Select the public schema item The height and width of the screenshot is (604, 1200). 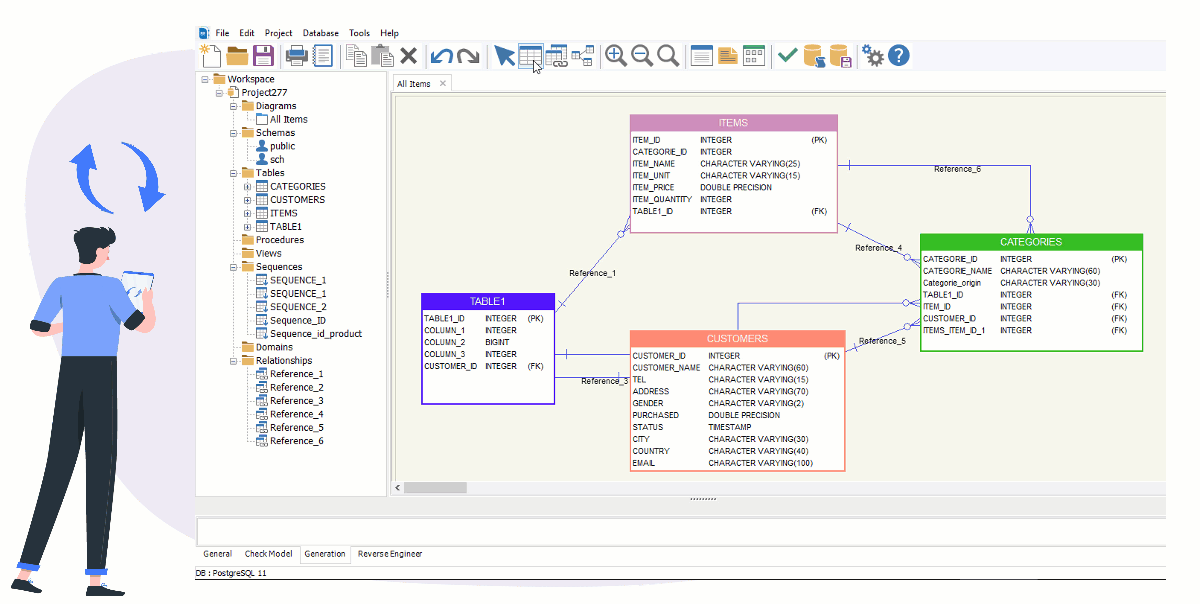point(282,146)
